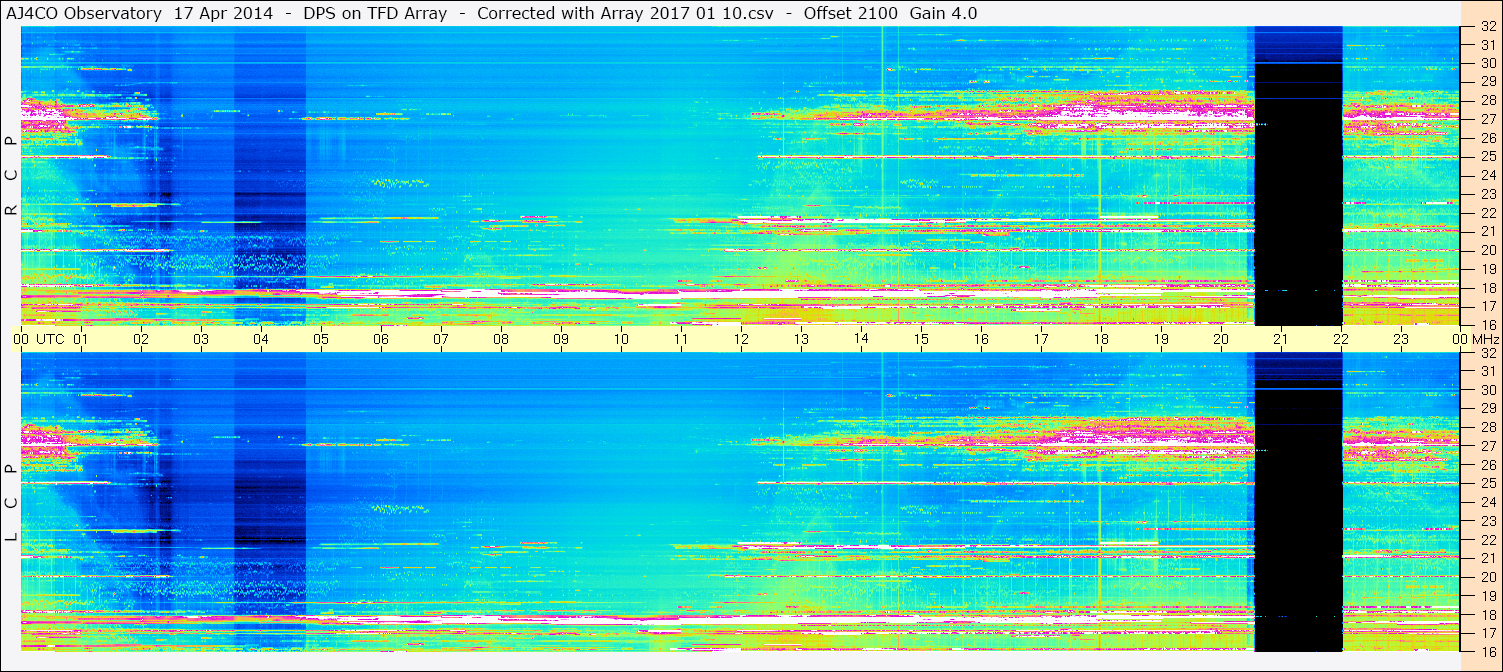Click '28' MHz tick on LCP panel scale
This screenshot has width=1503, height=672.
[x=1487, y=428]
